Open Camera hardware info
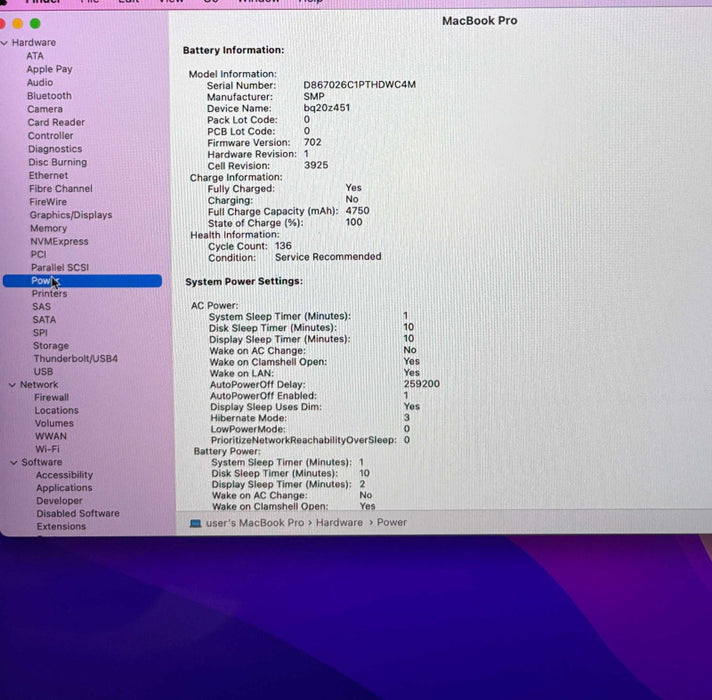Screen dimensions: 712x700 point(45,109)
